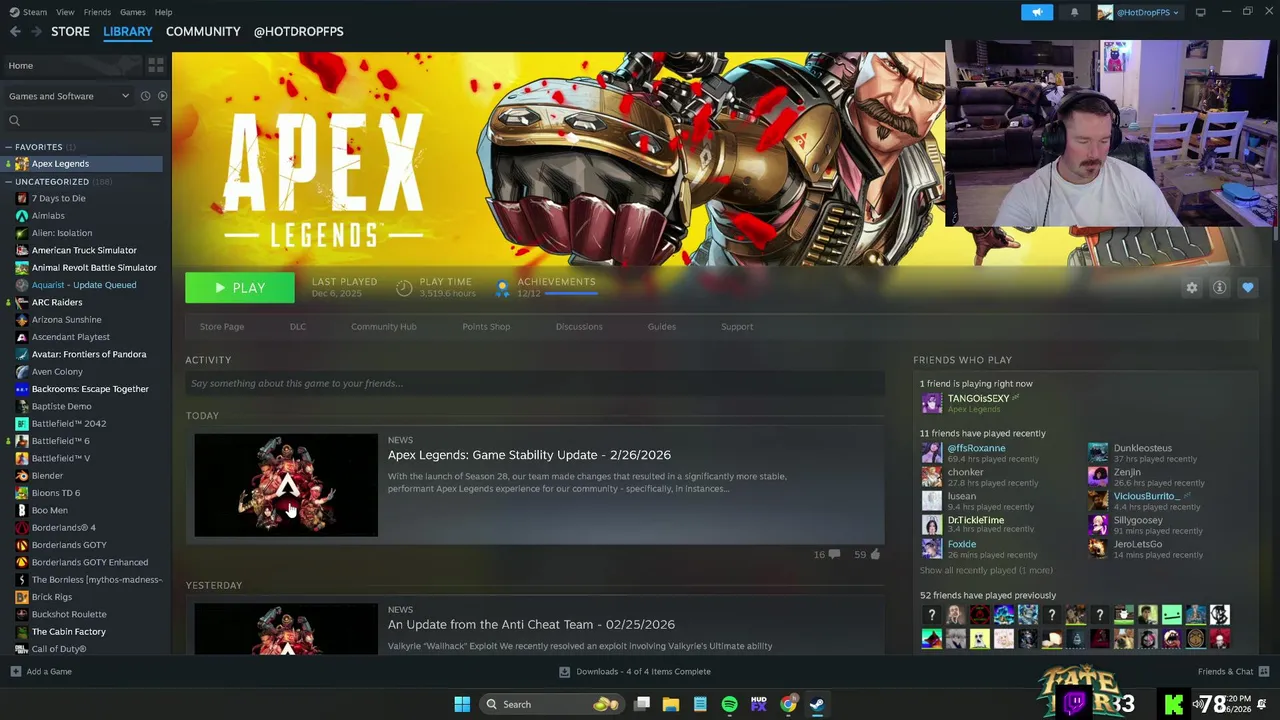Click the taskbar Search box
This screenshot has width=1280, height=720.
(550, 704)
